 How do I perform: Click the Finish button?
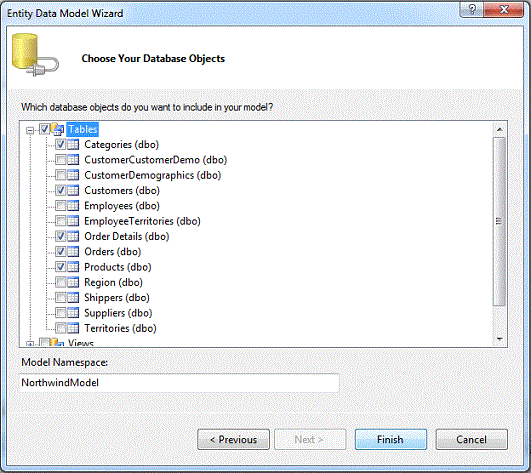pos(391,439)
